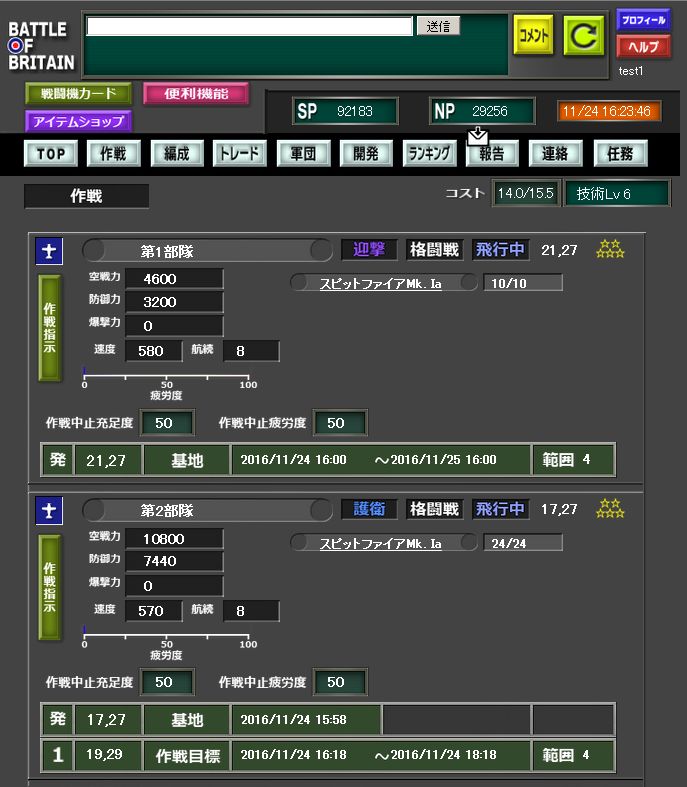The height and width of the screenshot is (787, 687).
Task: Open the 任務 tab
Action: coord(620,154)
